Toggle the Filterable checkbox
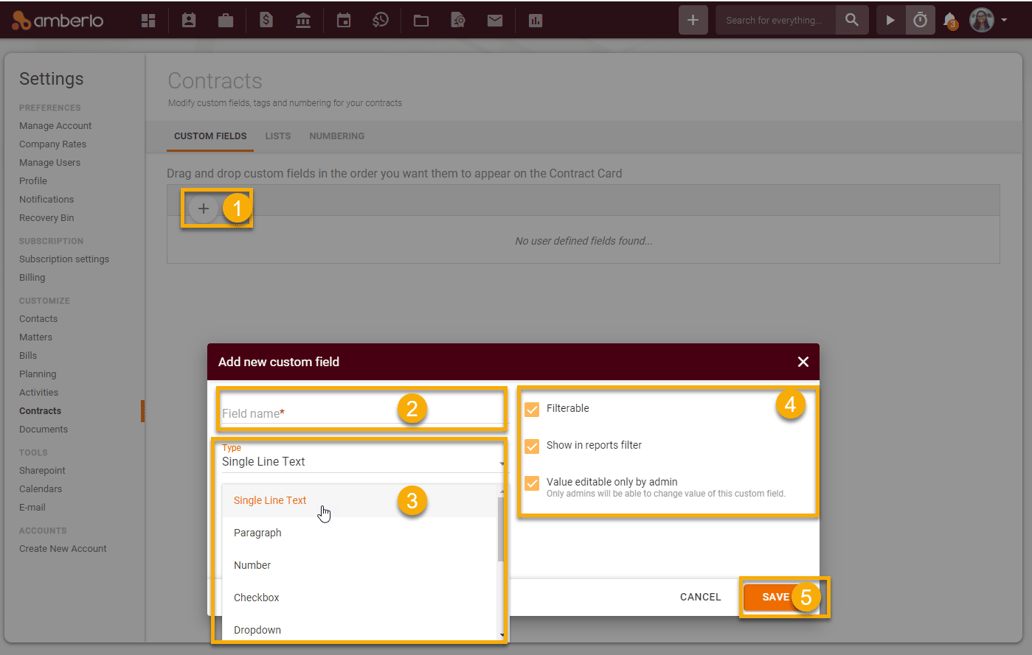This screenshot has width=1032, height=655. click(532, 409)
